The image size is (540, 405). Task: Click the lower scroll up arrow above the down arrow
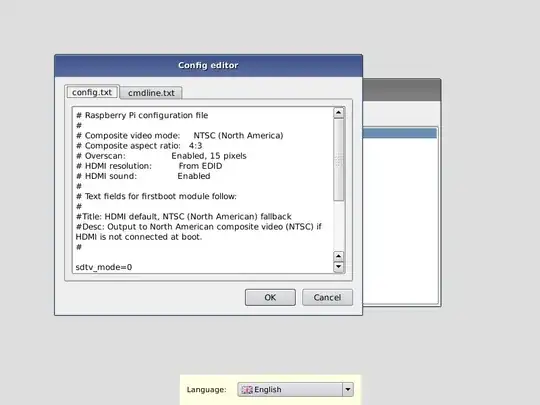pyautogui.click(x=339, y=256)
